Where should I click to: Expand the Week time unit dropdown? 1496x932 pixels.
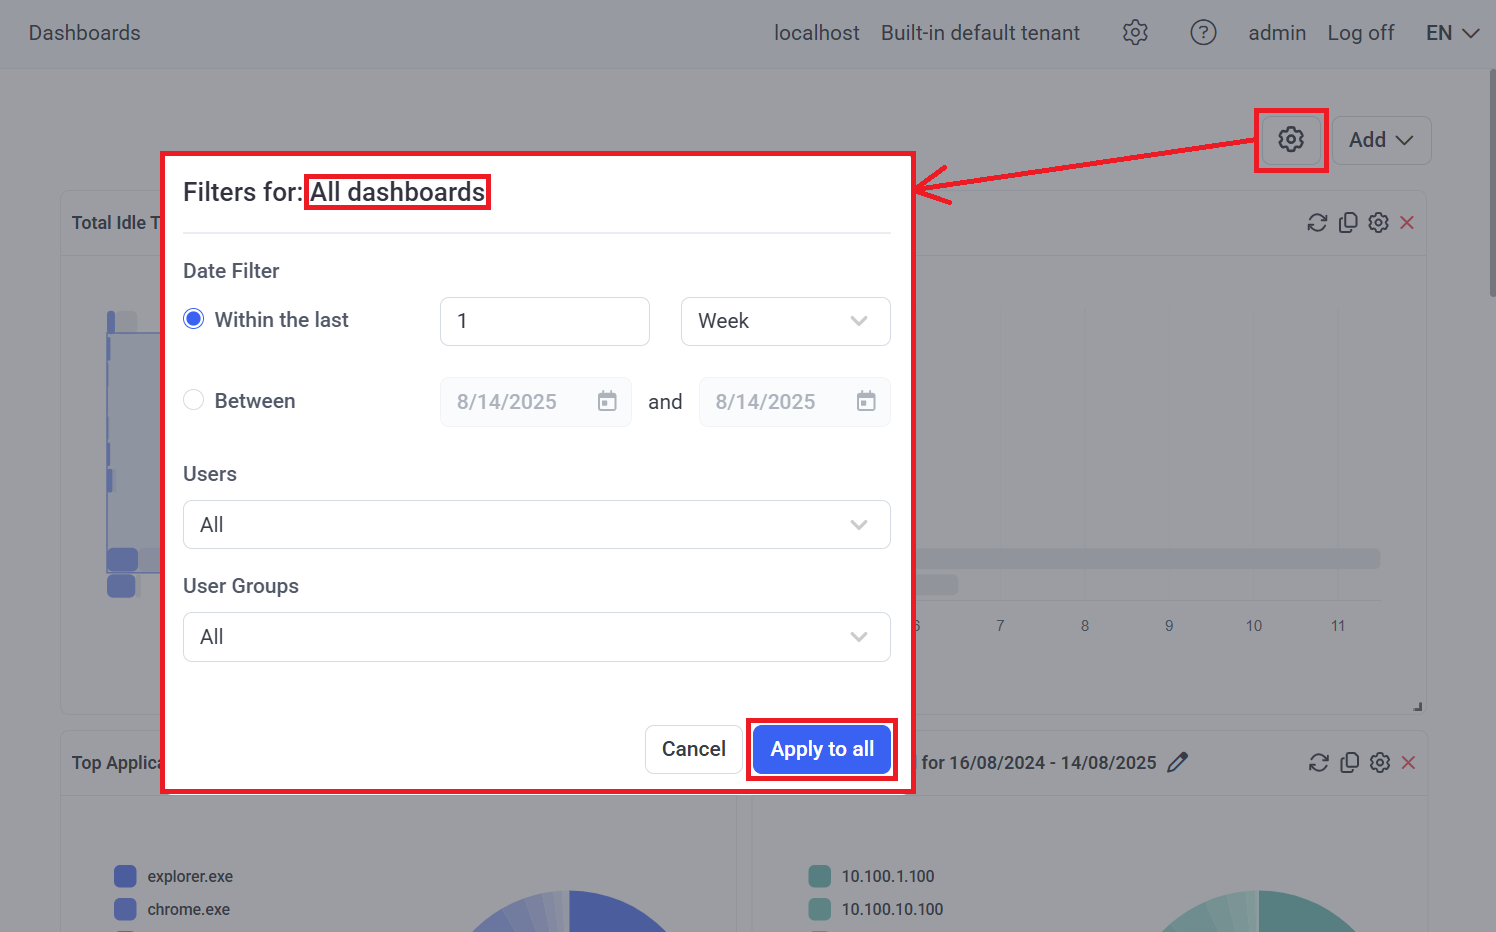(x=785, y=321)
